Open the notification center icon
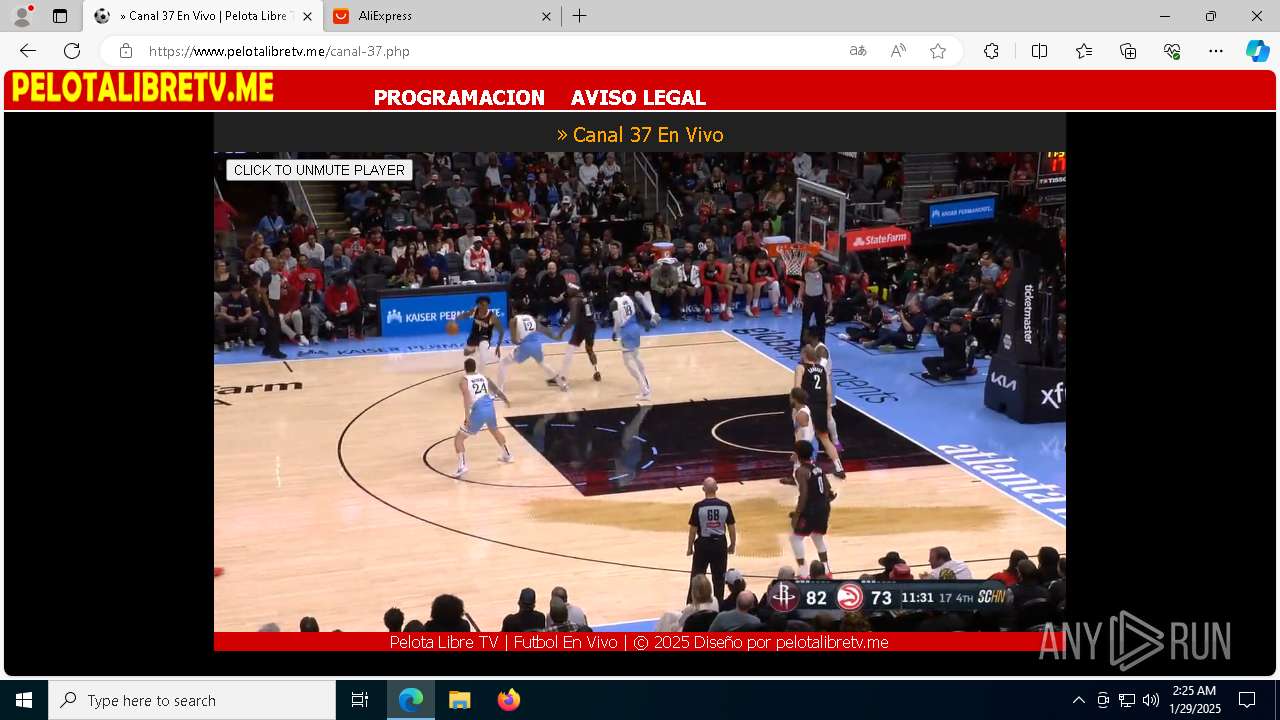 (x=1247, y=700)
